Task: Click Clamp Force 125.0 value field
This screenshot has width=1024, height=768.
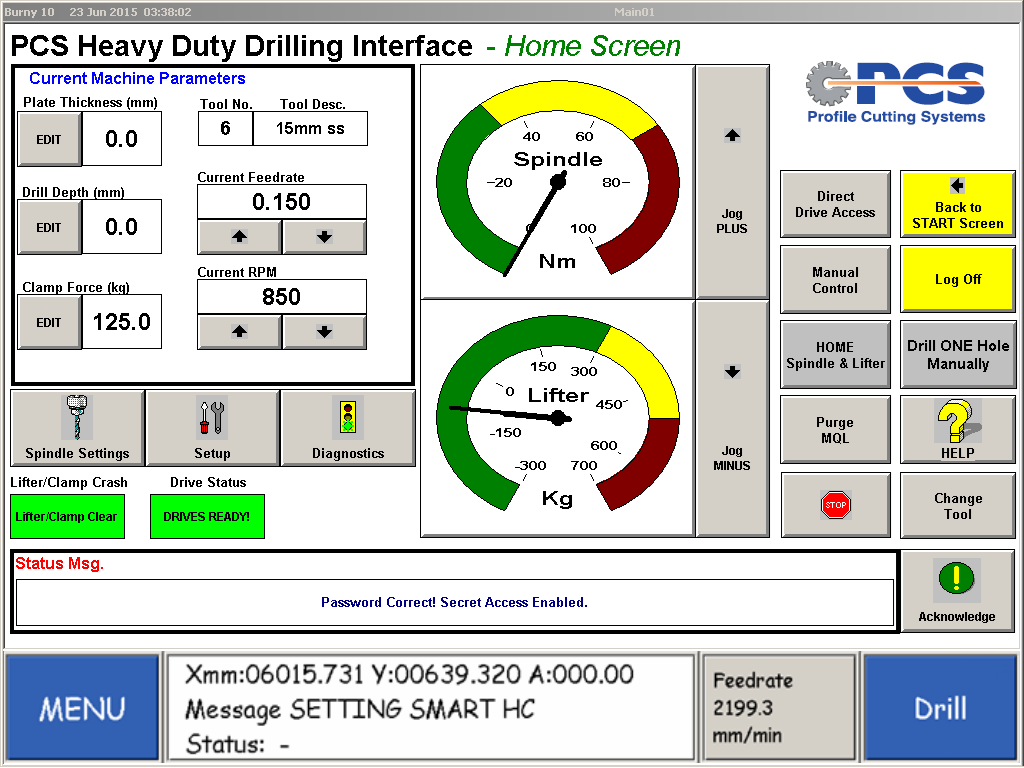Action: point(122,322)
